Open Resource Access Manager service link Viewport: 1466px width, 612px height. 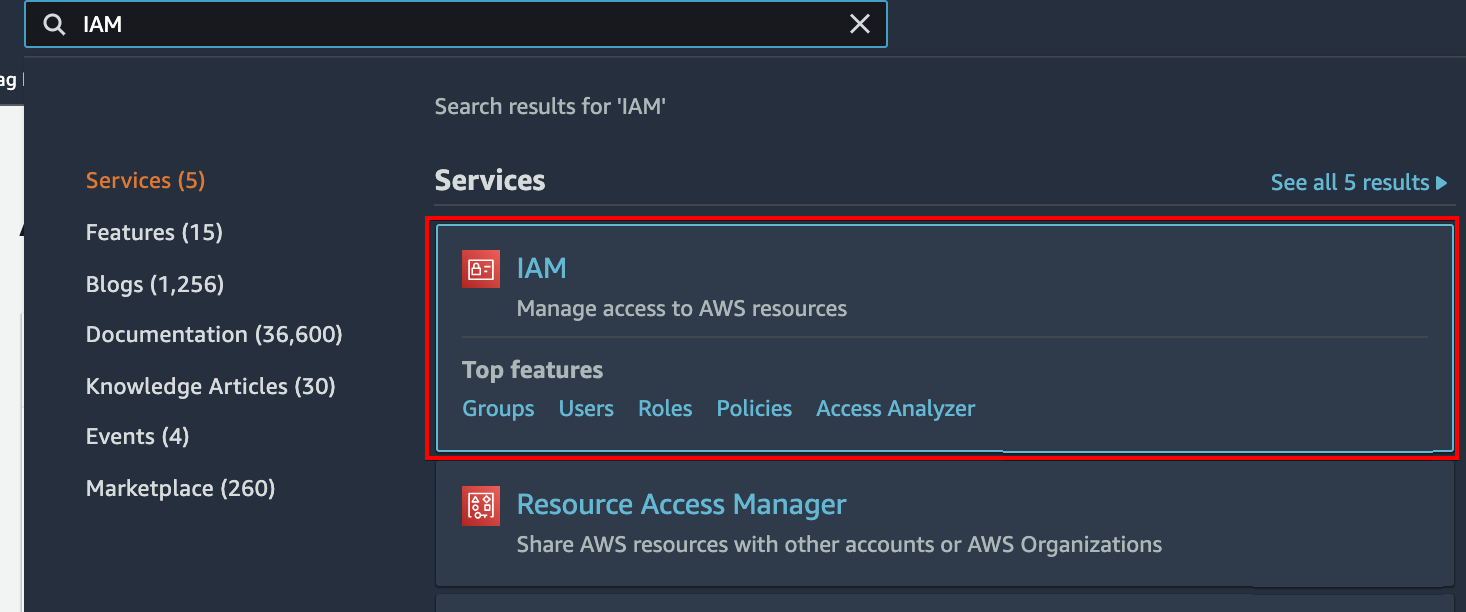coord(682,505)
